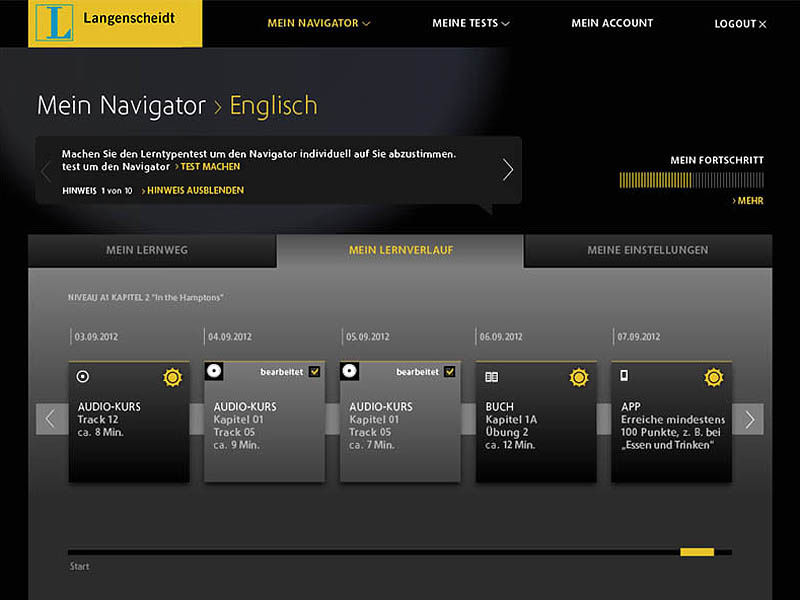Open Mehr link under progress
800x600 pixels.
(x=748, y=201)
